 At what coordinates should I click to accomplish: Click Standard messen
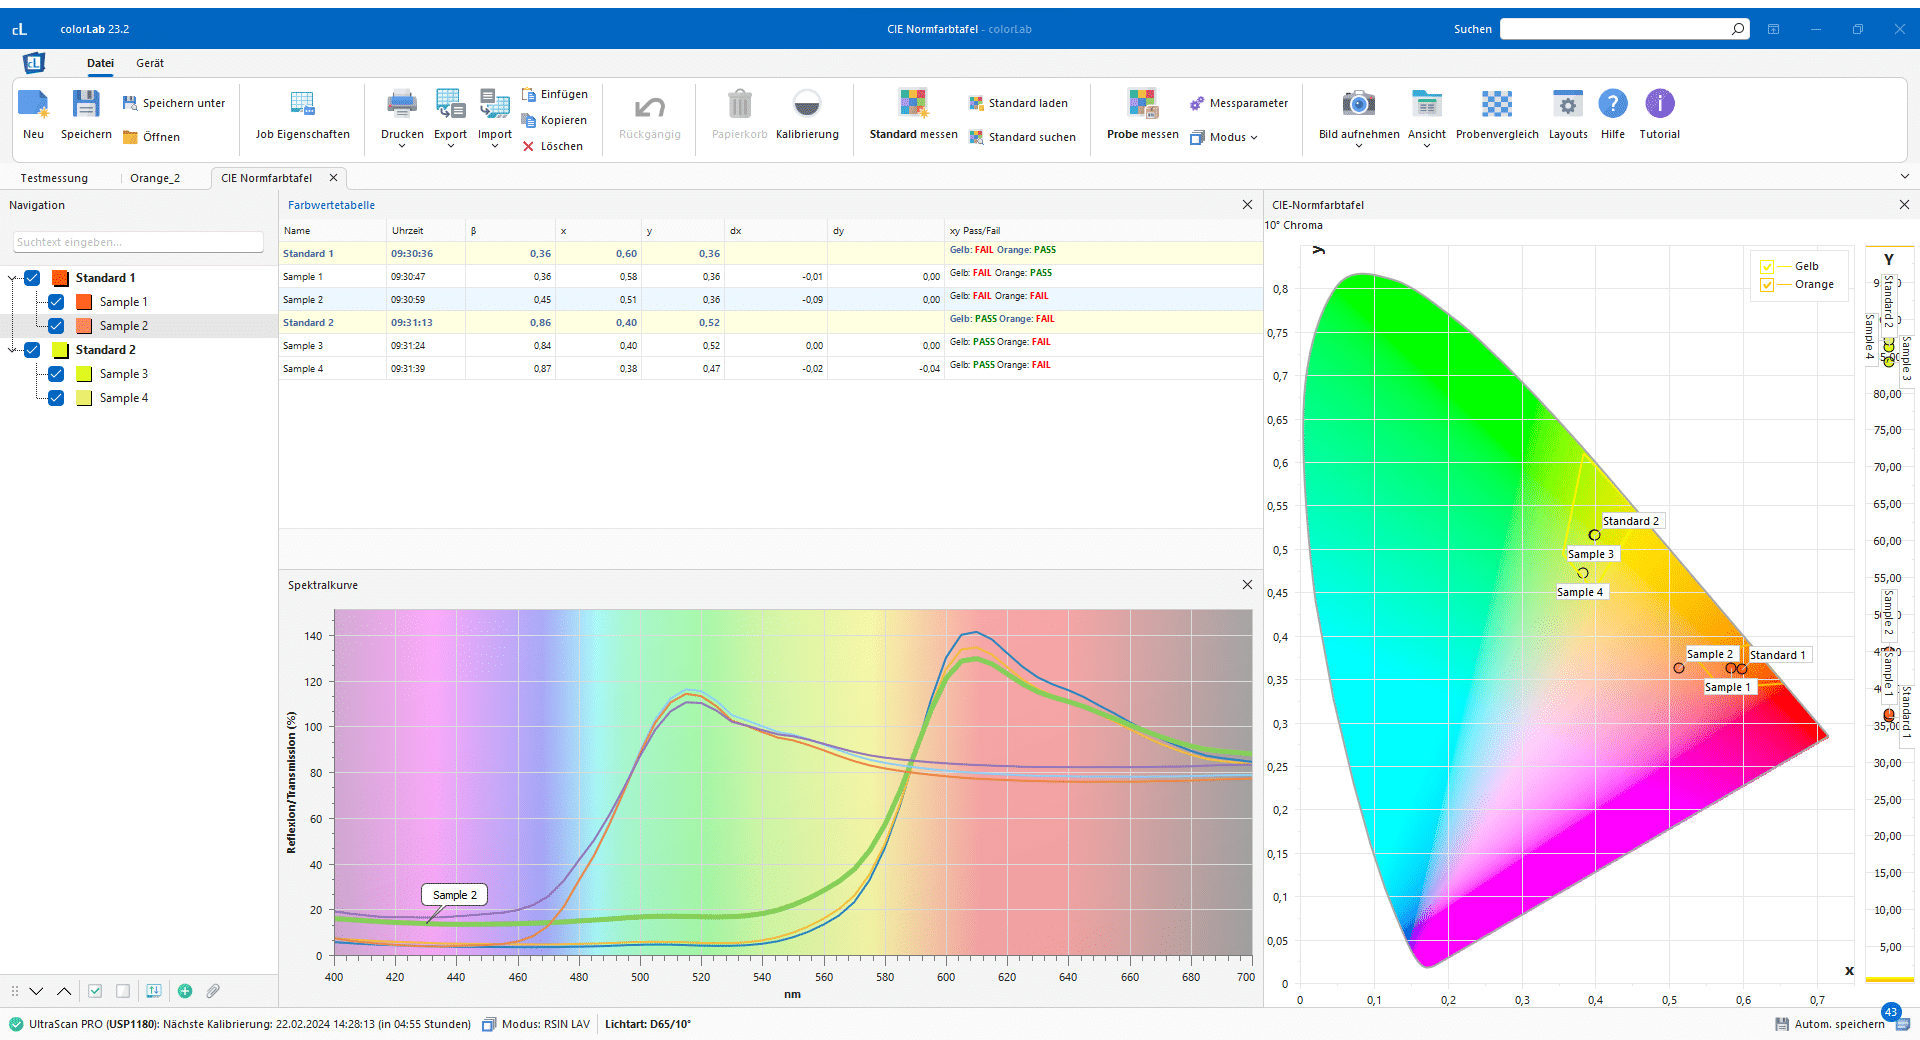tap(913, 114)
